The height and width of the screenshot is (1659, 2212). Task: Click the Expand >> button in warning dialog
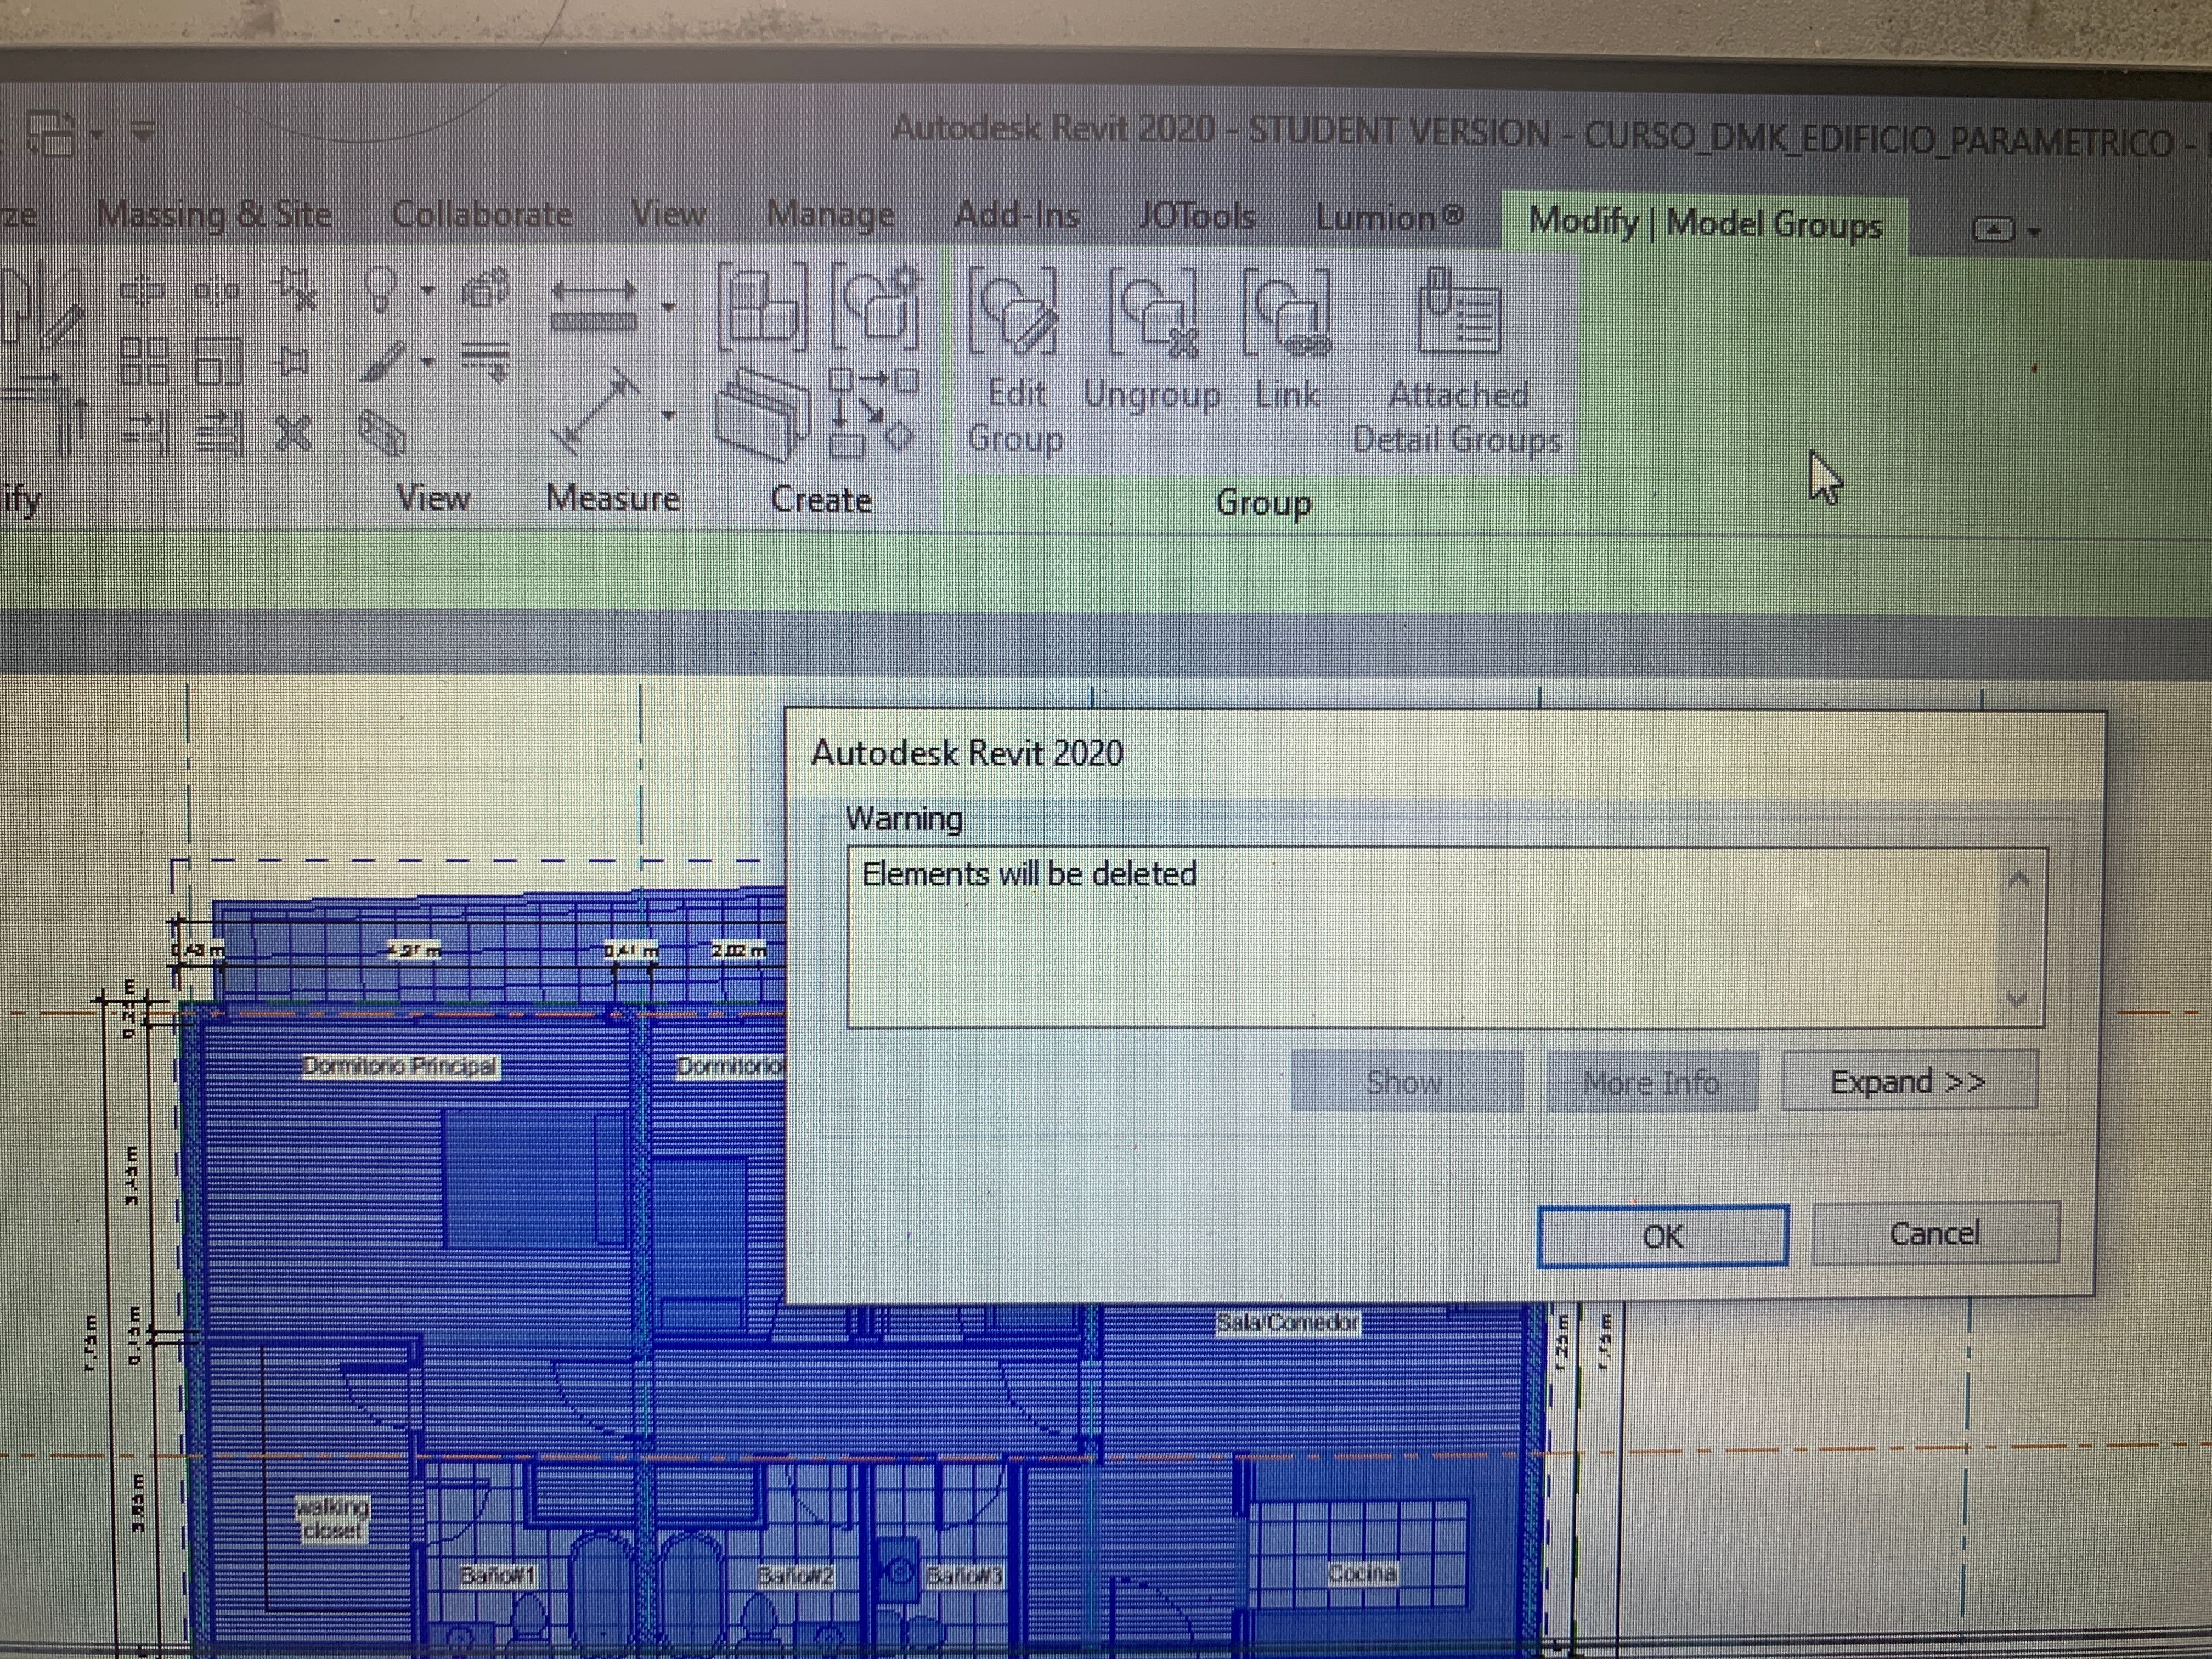[1908, 1081]
